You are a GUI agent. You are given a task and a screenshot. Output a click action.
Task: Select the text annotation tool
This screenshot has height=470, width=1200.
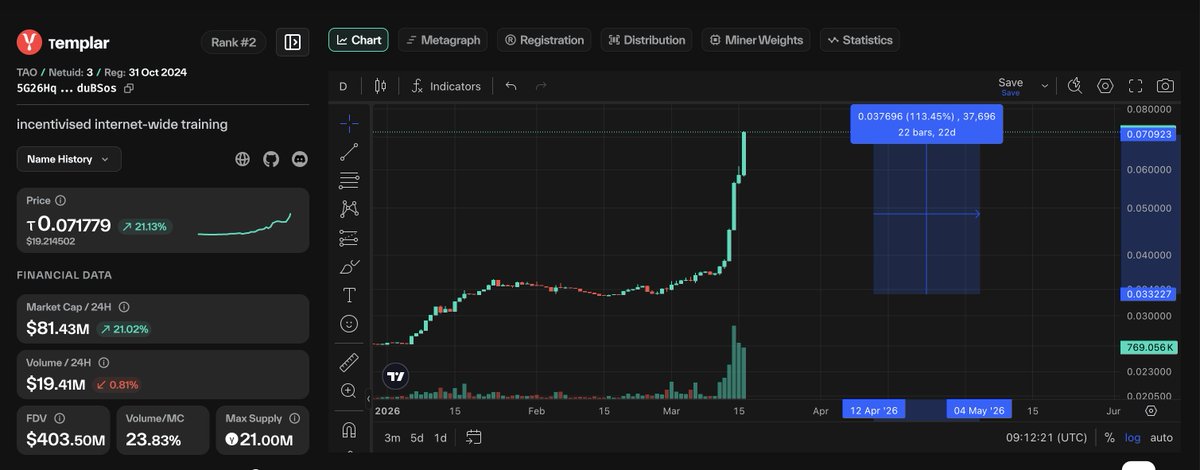coord(349,295)
